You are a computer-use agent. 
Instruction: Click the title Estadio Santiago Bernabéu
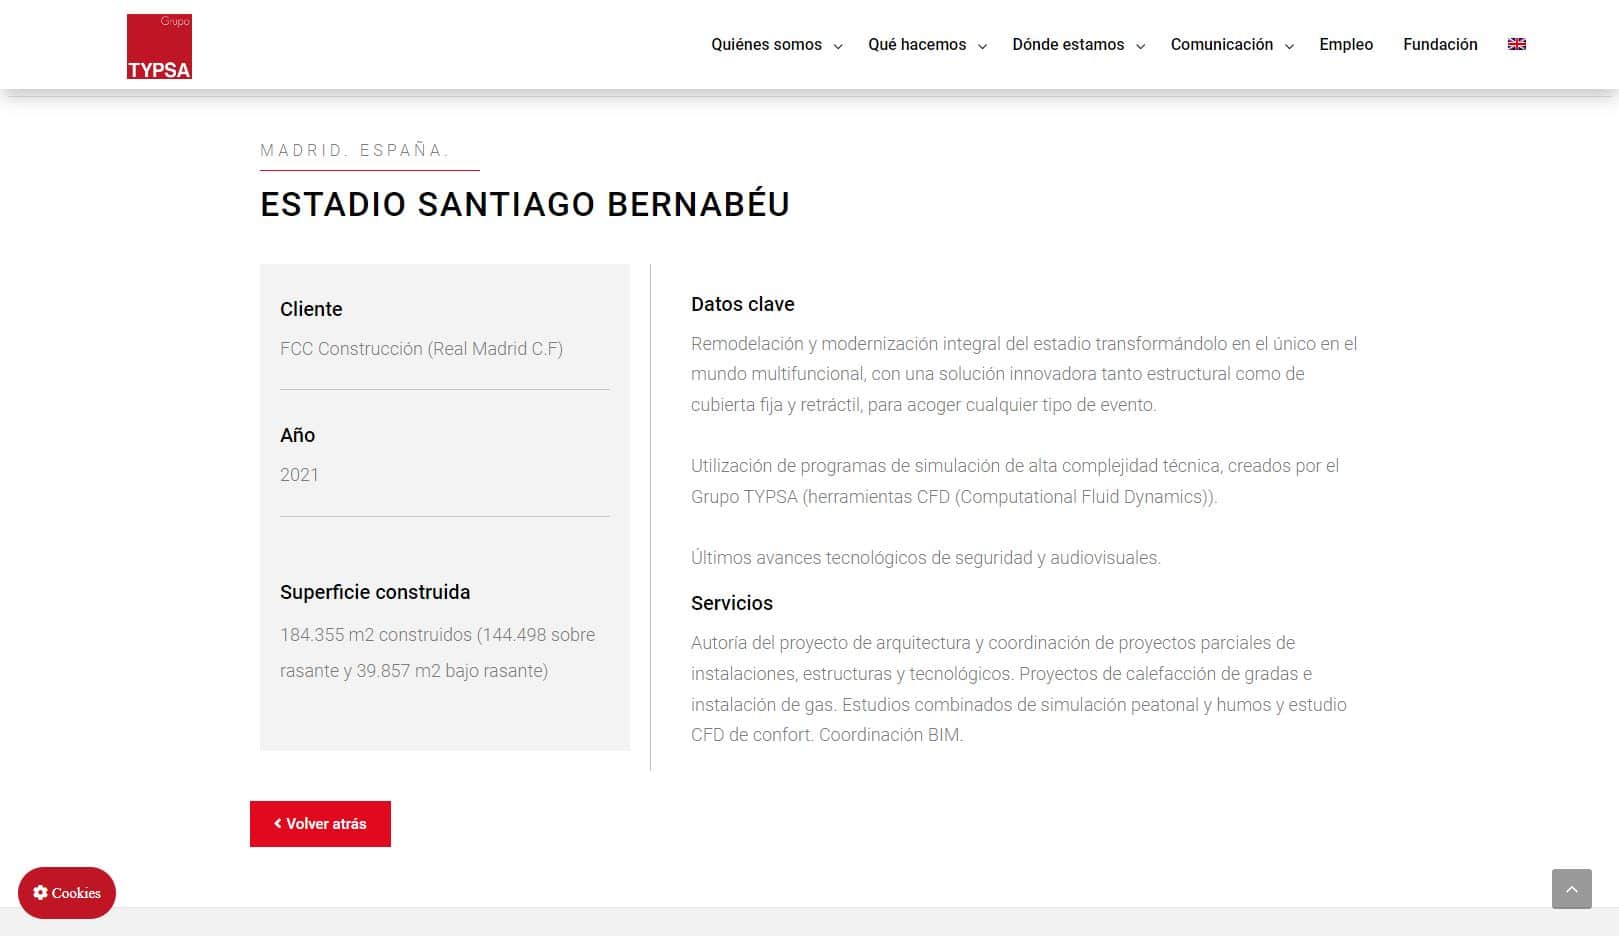(525, 204)
